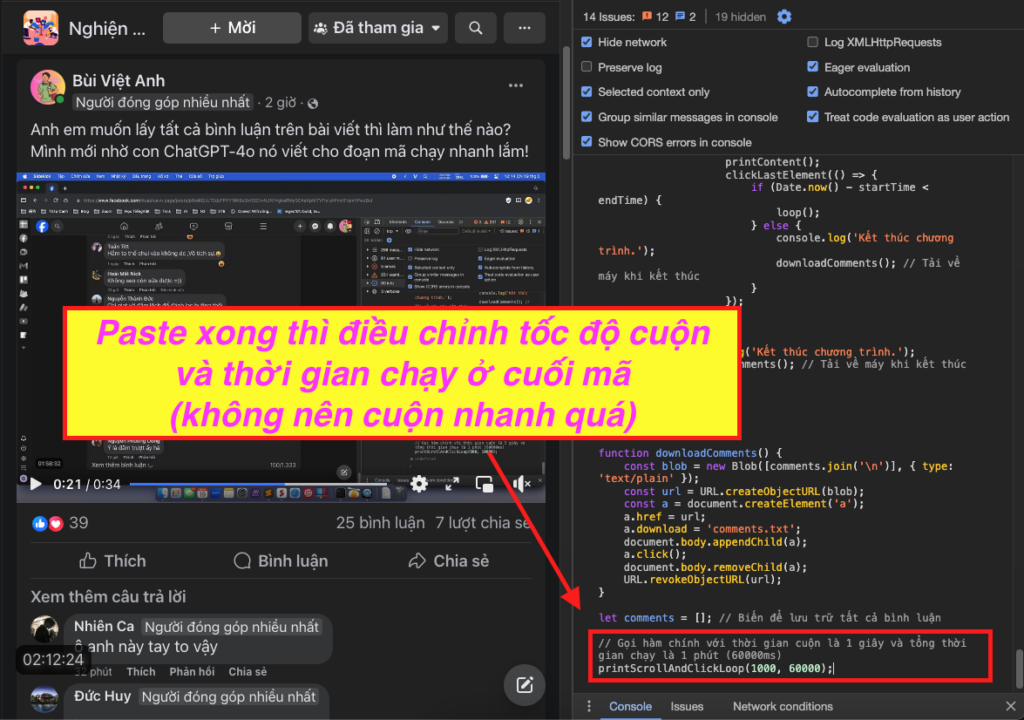Open console settings gear icon

[784, 16]
